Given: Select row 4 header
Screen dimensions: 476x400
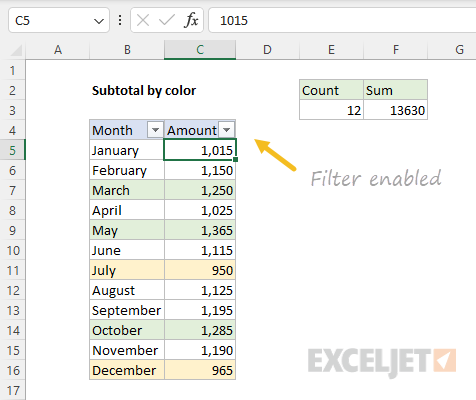Looking at the screenshot, I should click(x=13, y=130).
